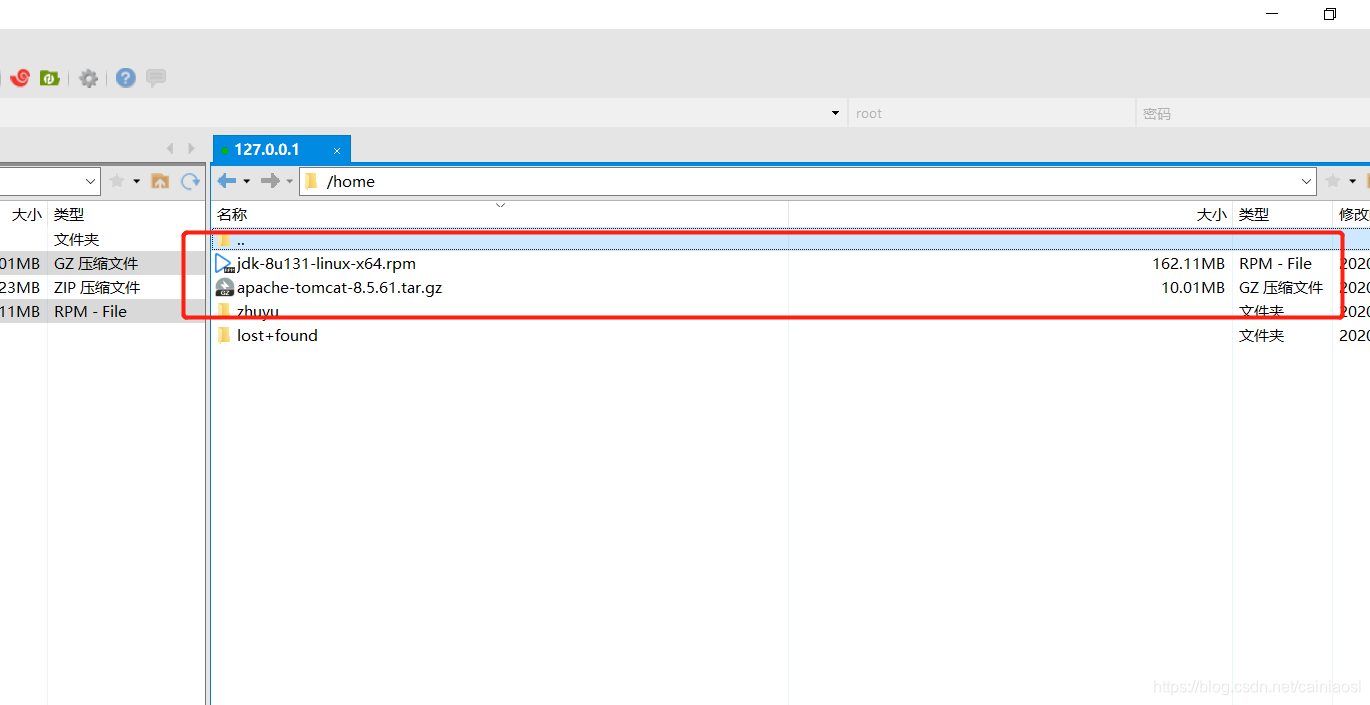Click the /home remote path field
The height and width of the screenshot is (705, 1370).
pyautogui.click(x=808, y=181)
